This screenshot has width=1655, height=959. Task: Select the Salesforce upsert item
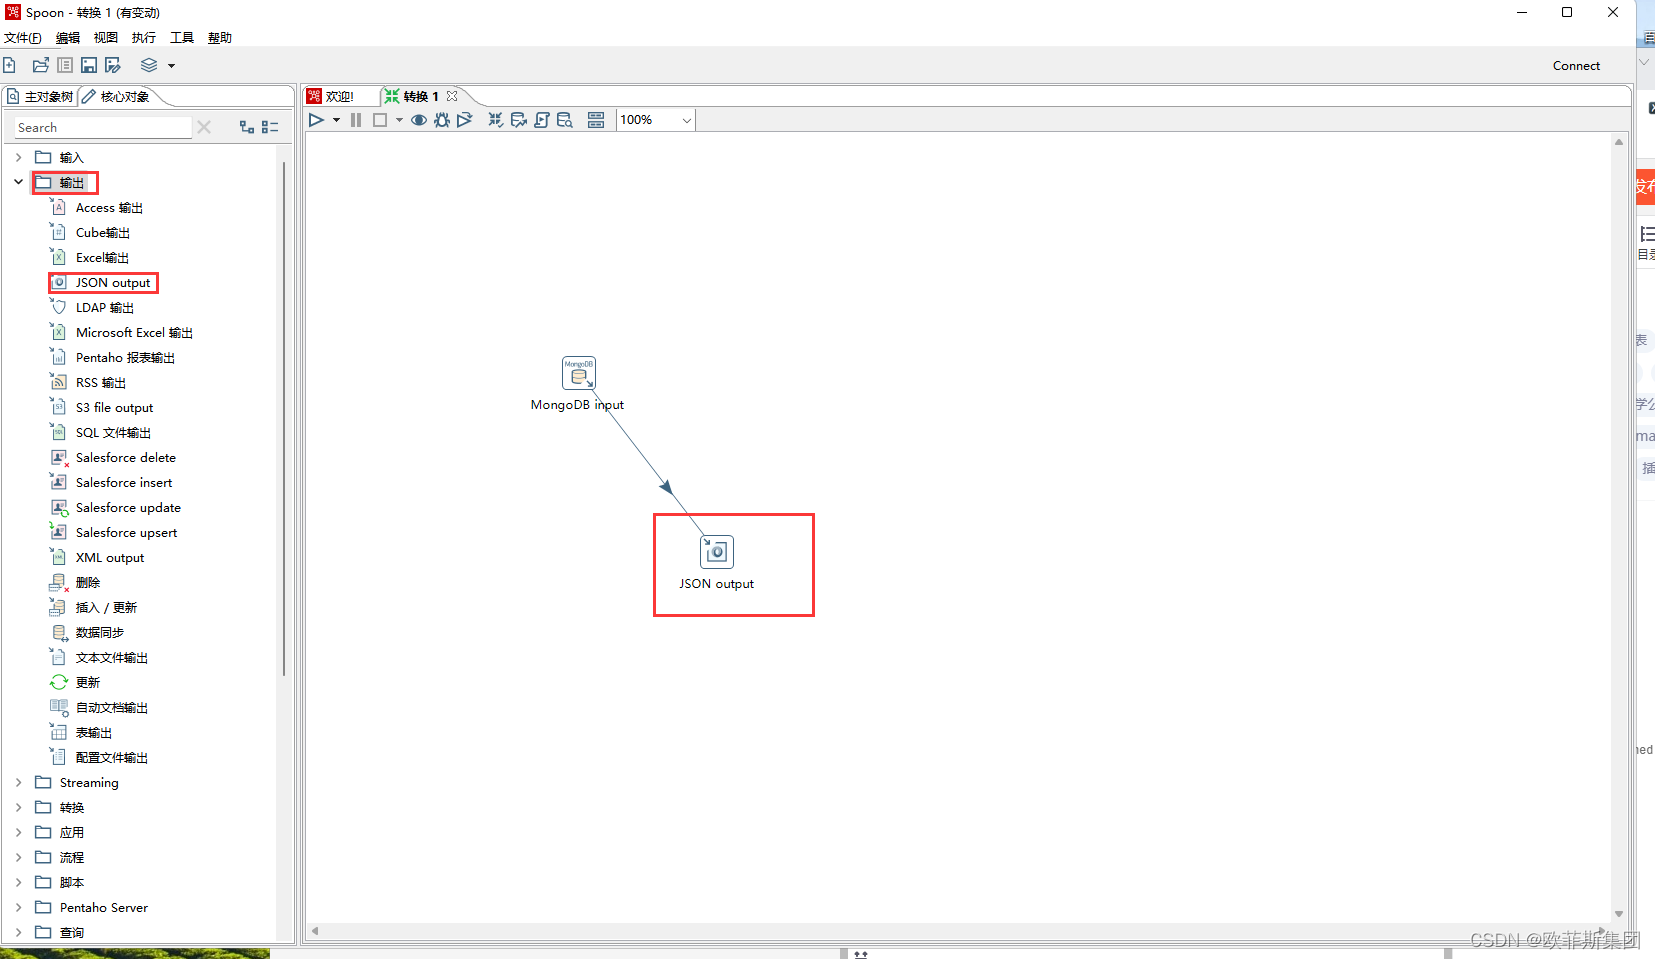pyautogui.click(x=114, y=533)
